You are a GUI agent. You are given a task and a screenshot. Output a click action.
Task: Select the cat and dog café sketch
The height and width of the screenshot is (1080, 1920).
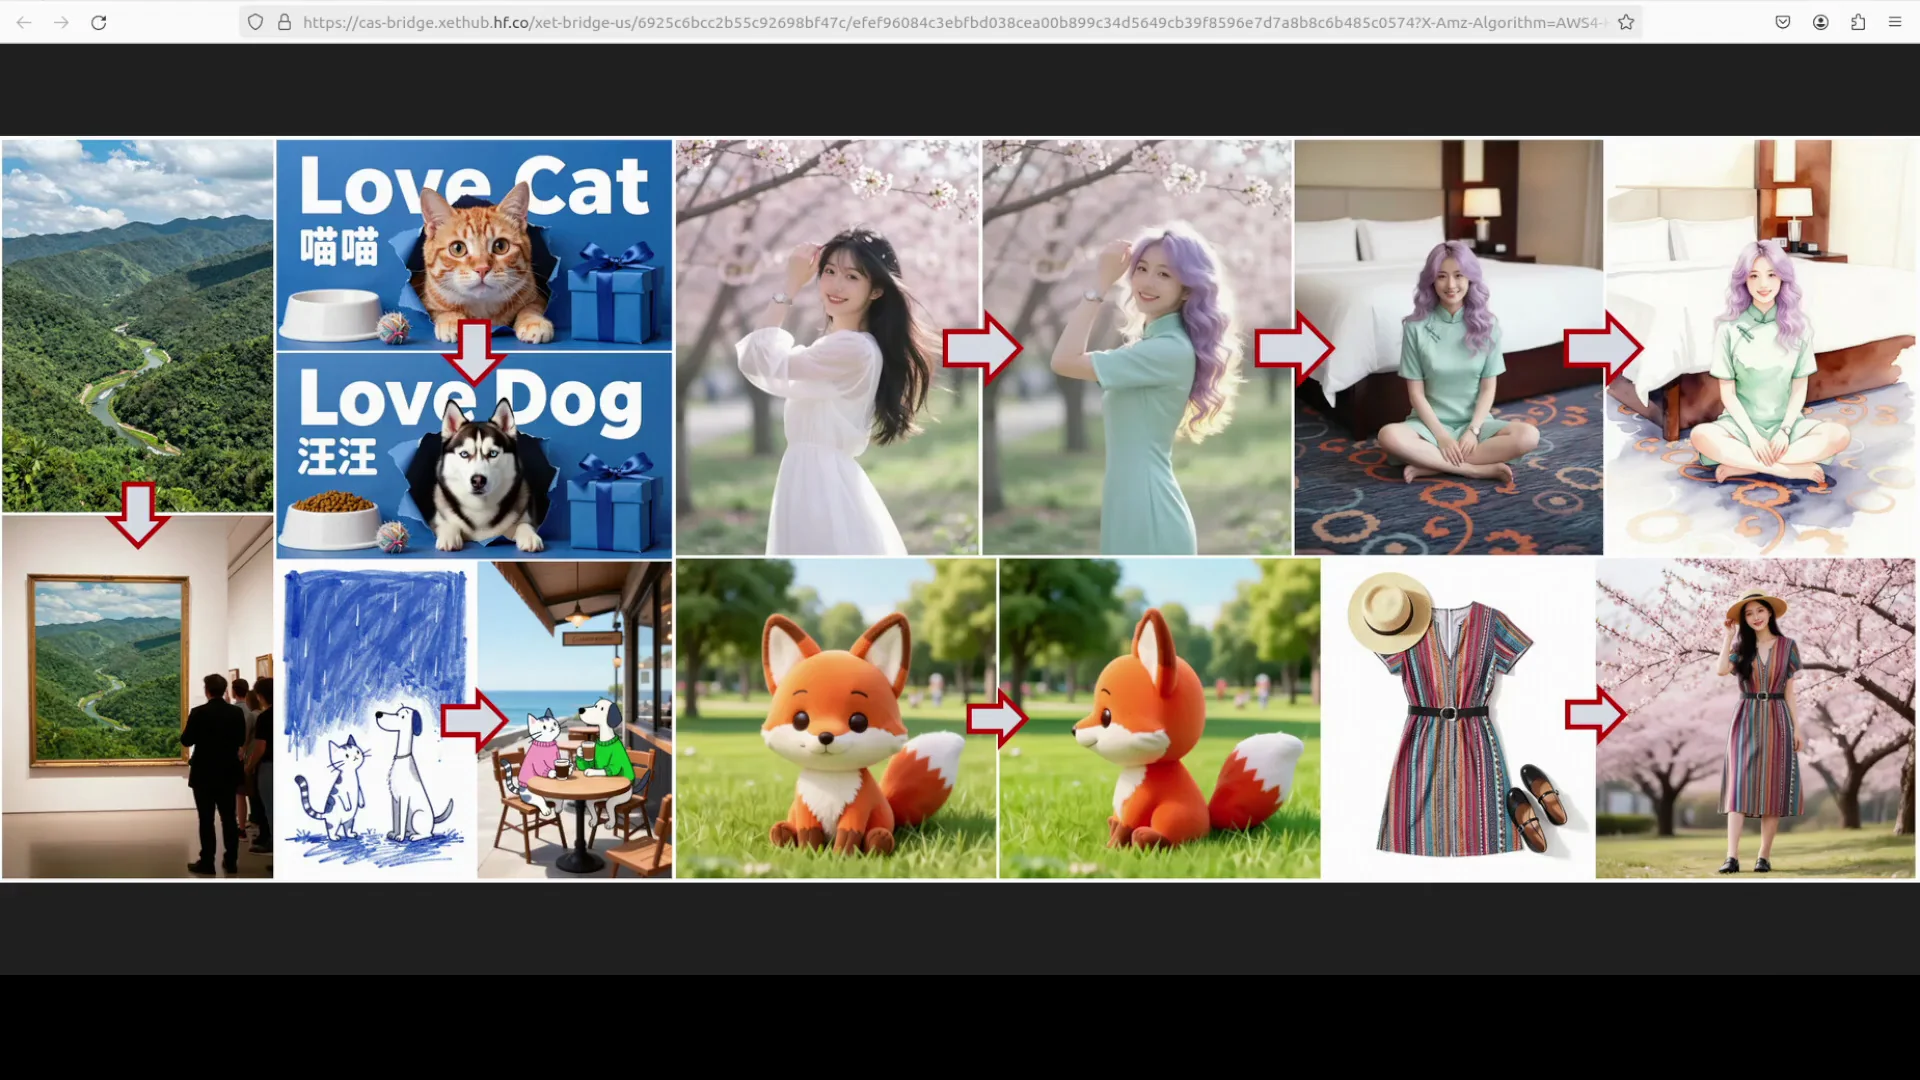(x=575, y=718)
